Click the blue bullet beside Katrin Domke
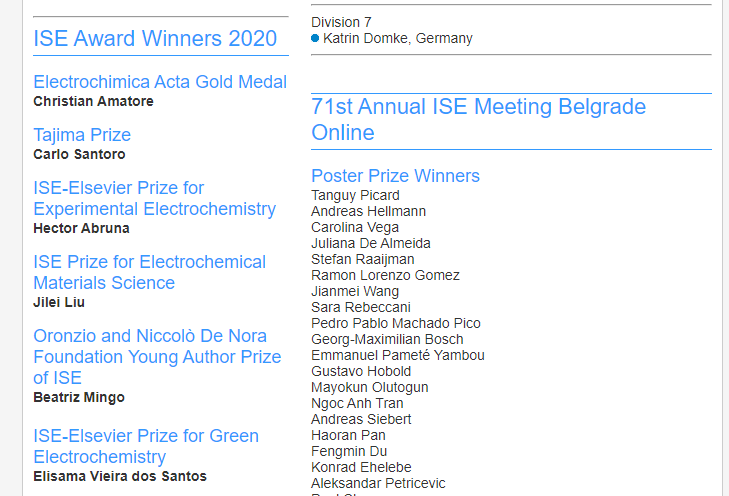Screen dimensions: 729x496 coord(315,38)
